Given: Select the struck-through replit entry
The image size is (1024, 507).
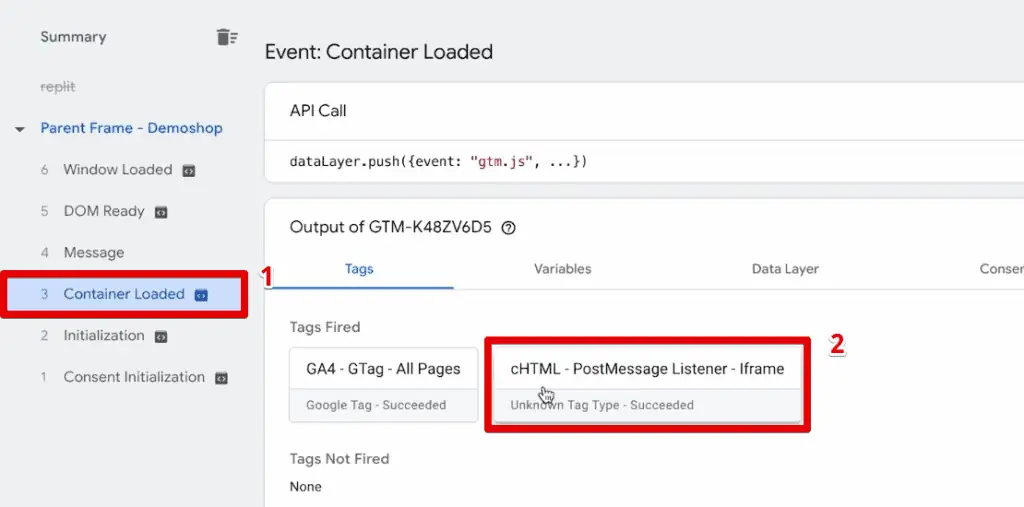Looking at the screenshot, I should [58, 87].
